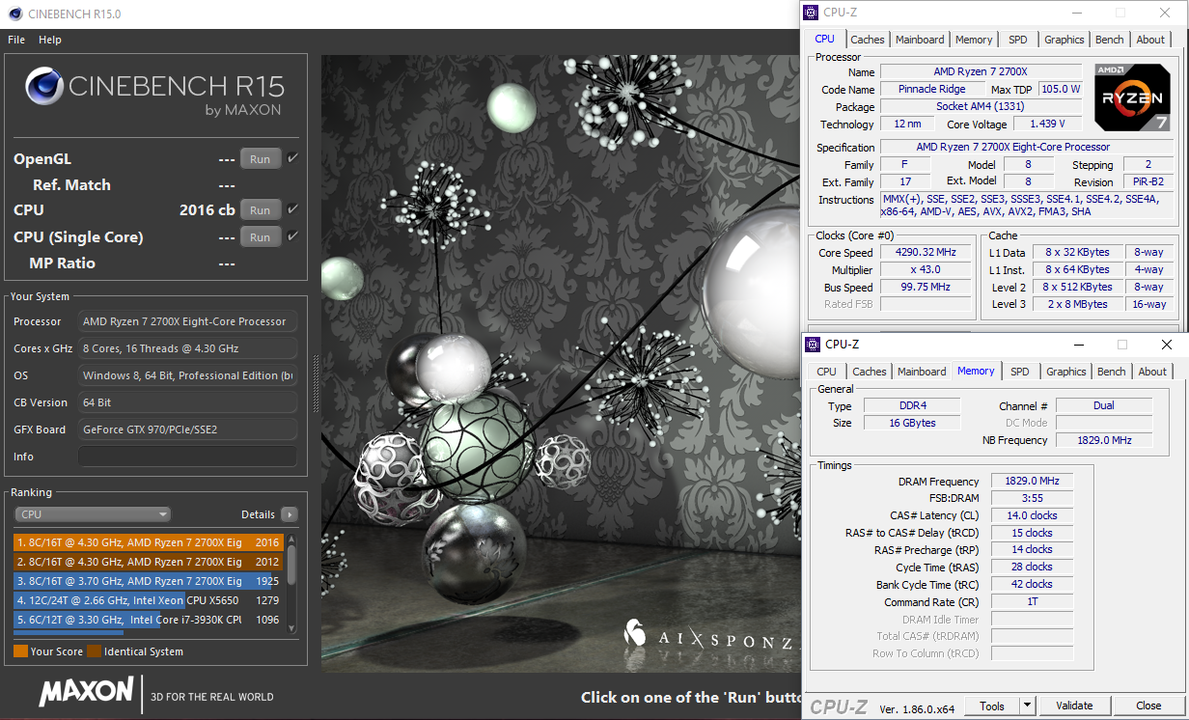Click the Core Voltage value 1.439 V
Screen dimensions: 1189x720
(x=1047, y=124)
